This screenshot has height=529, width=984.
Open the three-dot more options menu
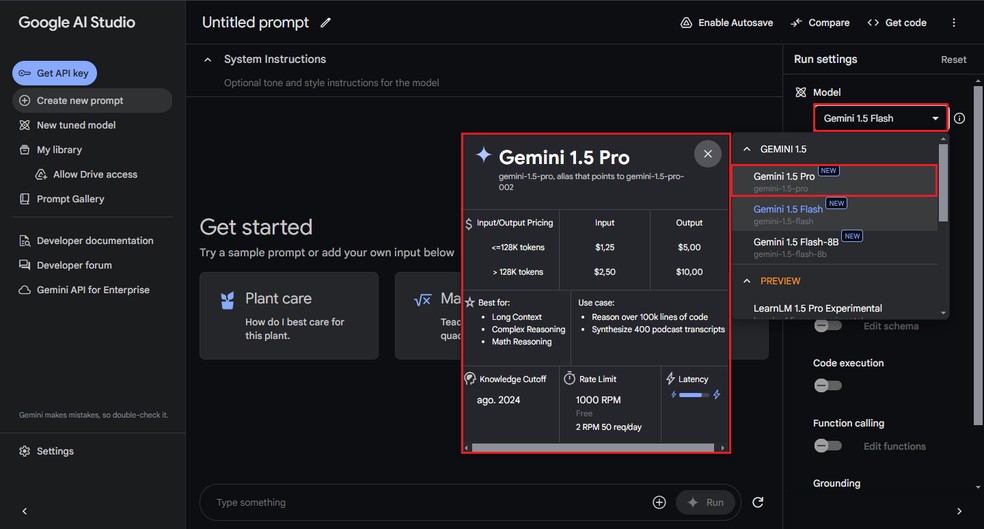953,23
